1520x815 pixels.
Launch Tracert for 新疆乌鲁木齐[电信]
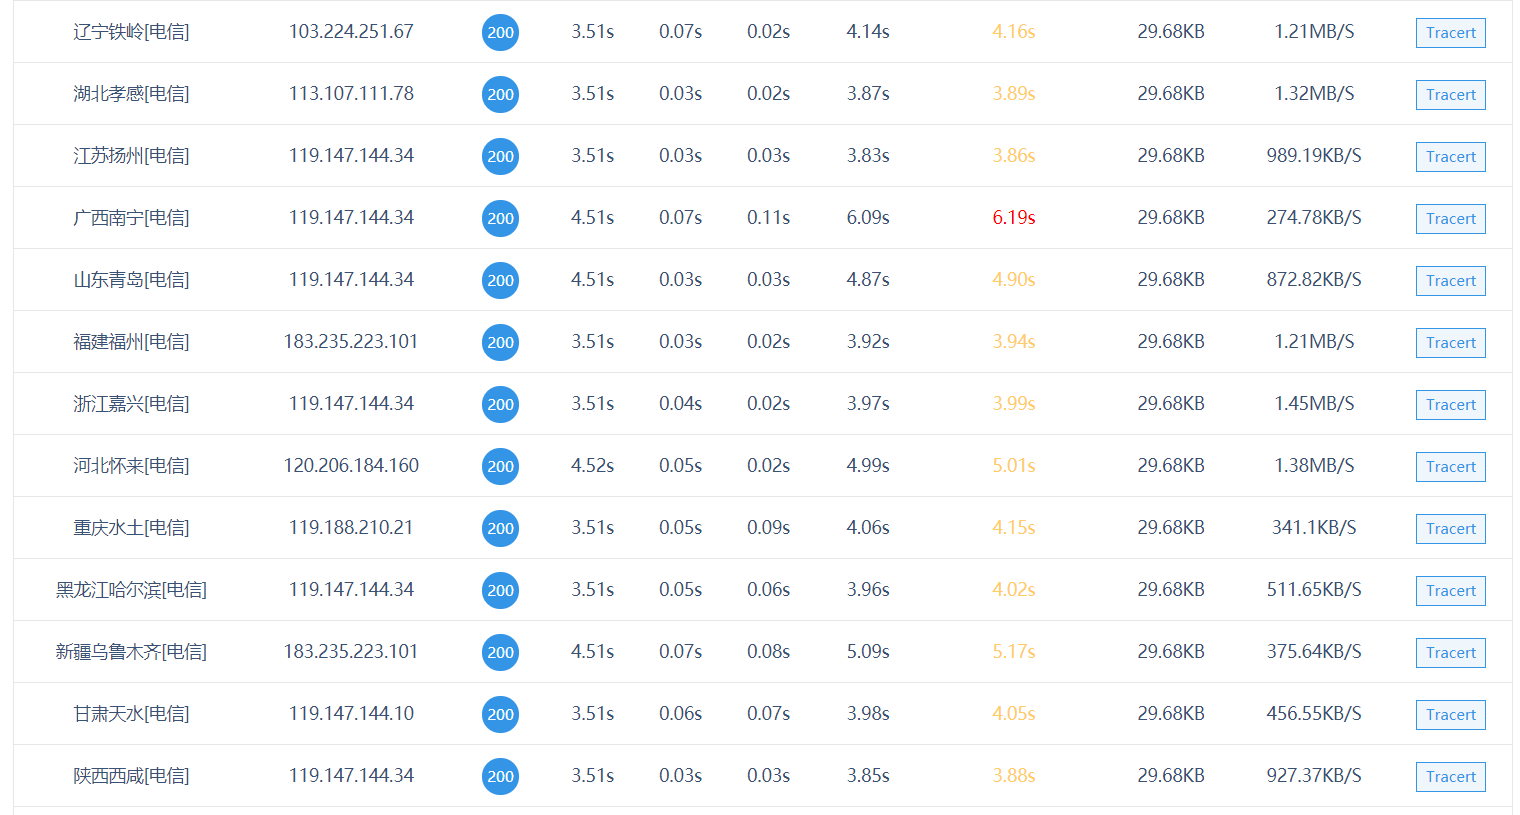click(1450, 653)
